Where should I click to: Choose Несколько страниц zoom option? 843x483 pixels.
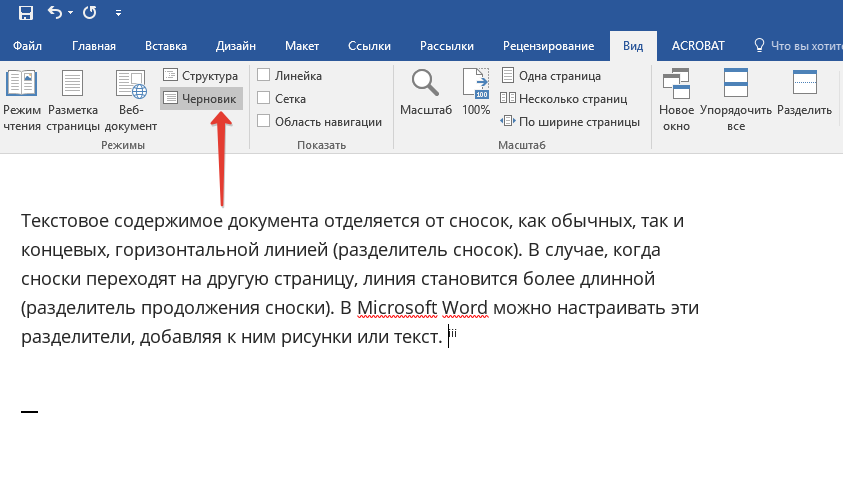[x=563, y=99]
